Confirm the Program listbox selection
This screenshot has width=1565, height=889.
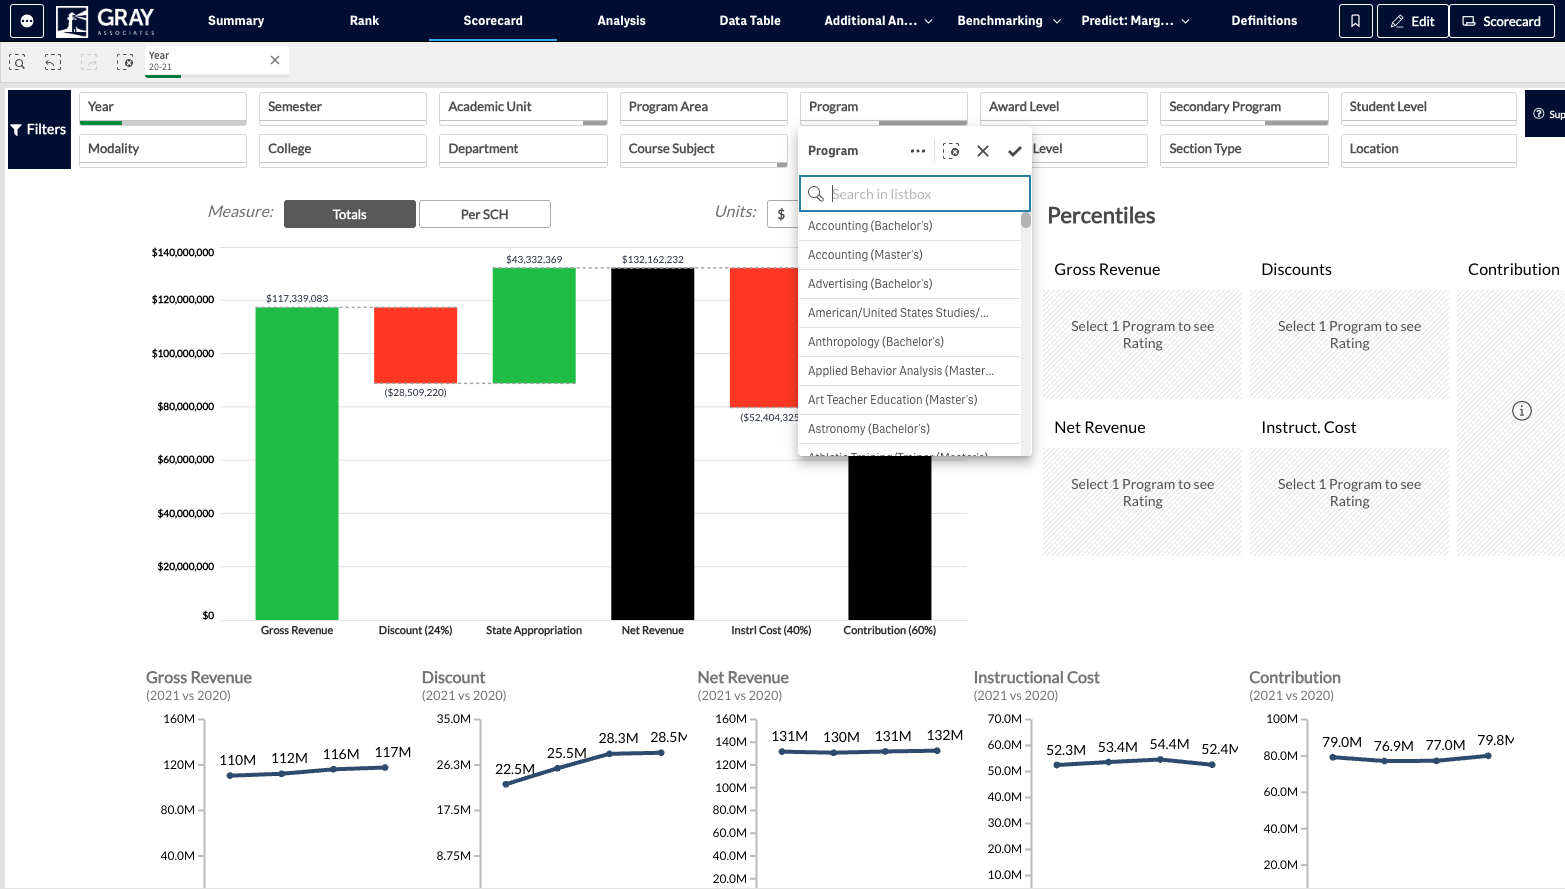(1014, 151)
